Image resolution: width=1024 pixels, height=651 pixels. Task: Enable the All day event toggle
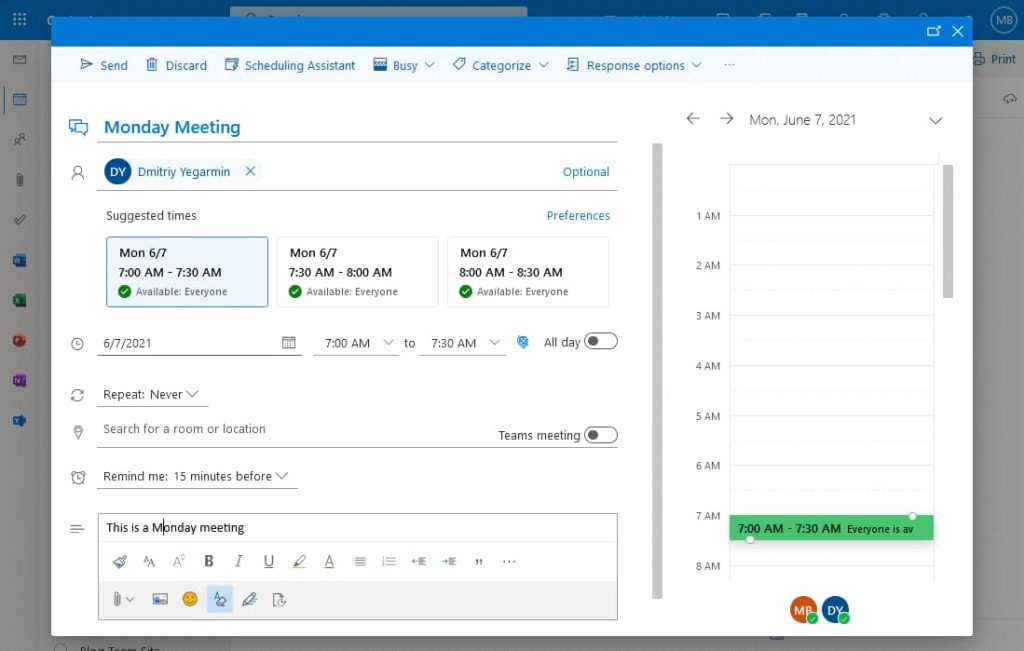(x=601, y=341)
